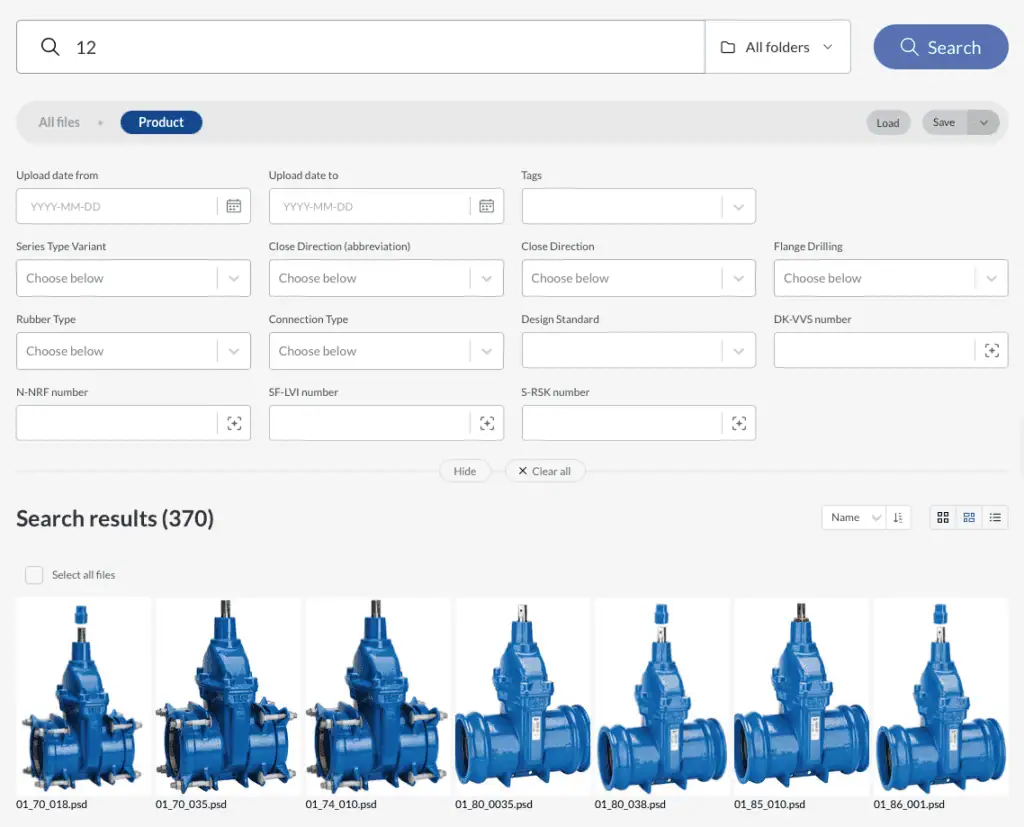
Task: Click the DK-VVS number scan icon
Action: (x=991, y=351)
